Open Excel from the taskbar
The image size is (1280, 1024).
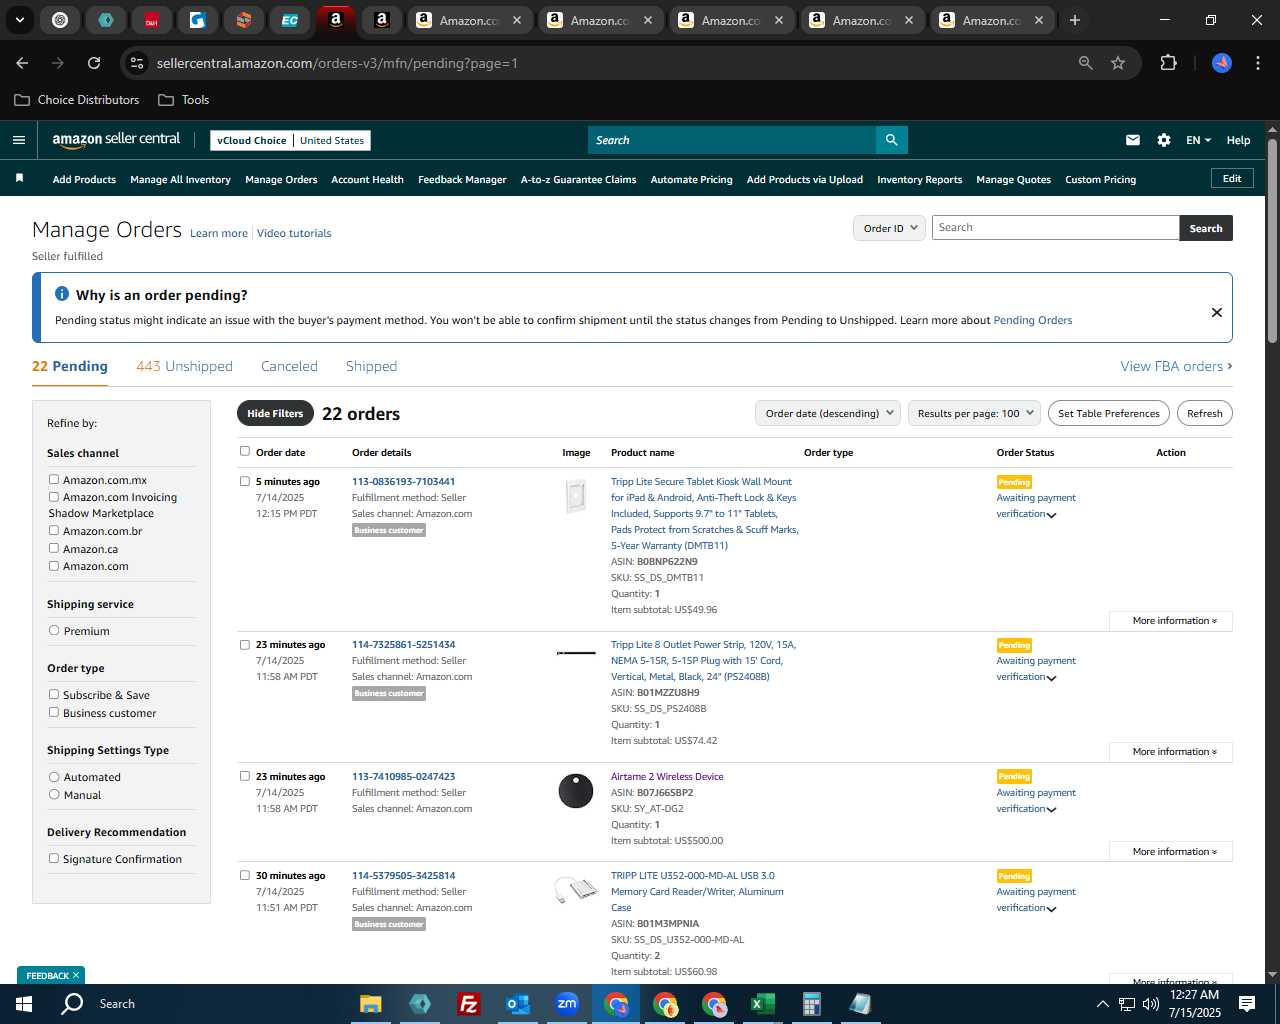pos(763,1004)
